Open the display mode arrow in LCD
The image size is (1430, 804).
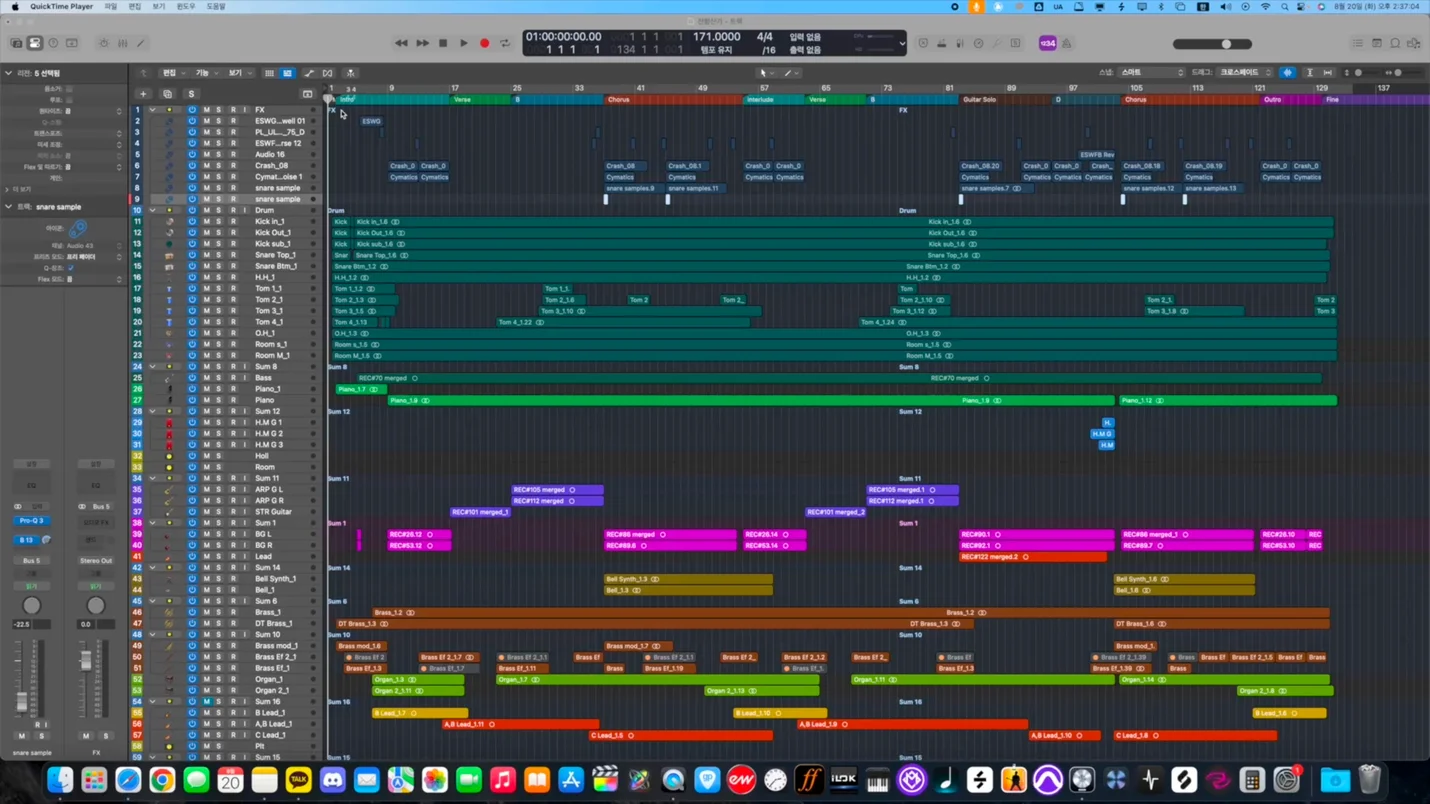902,44
